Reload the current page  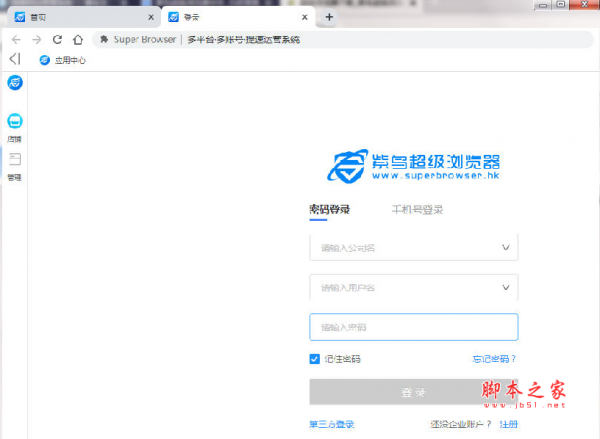57,39
